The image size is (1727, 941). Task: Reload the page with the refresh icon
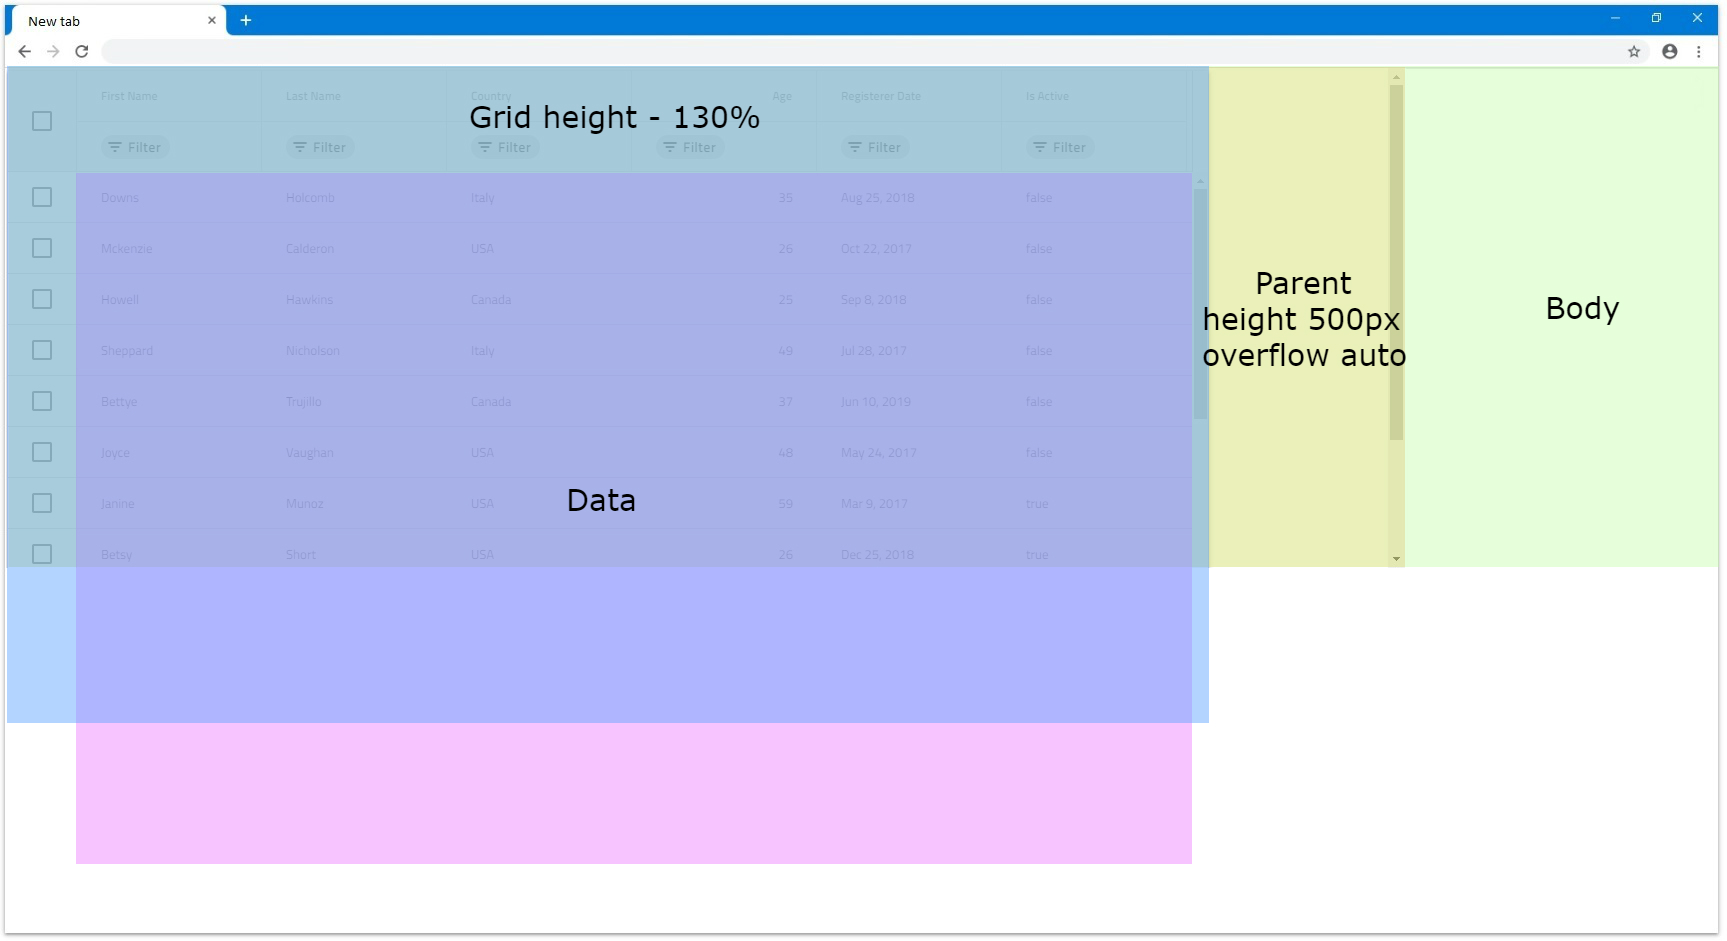point(82,52)
